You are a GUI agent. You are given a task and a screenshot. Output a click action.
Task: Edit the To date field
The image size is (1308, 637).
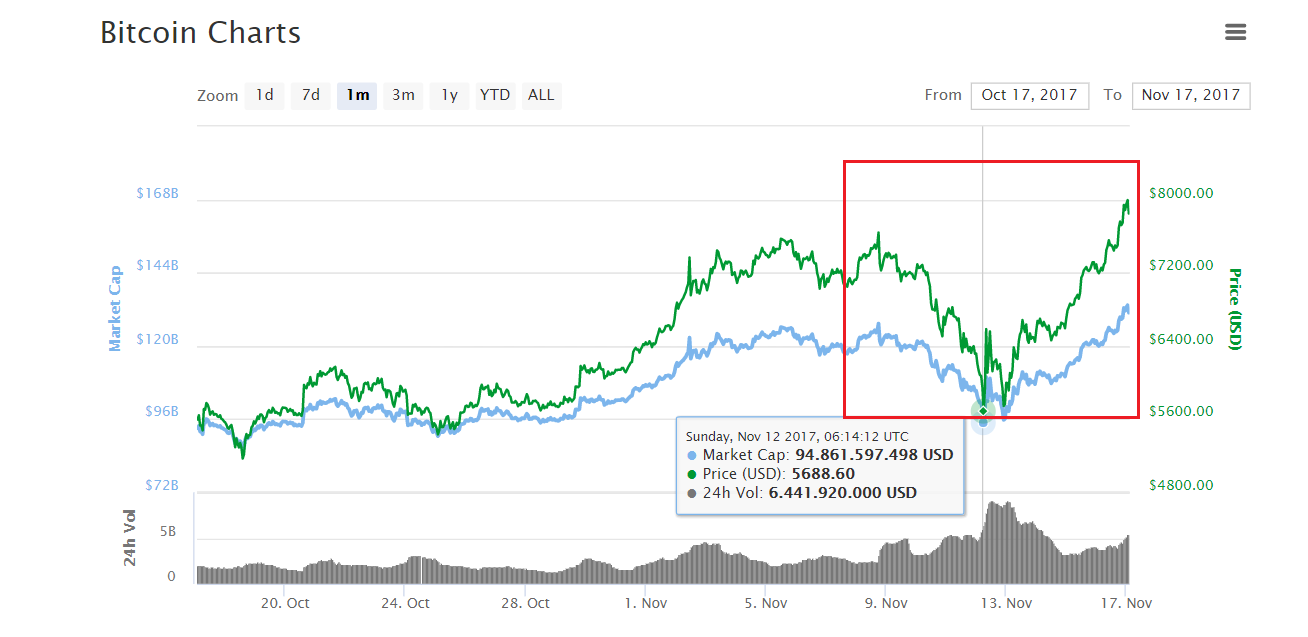1190,95
